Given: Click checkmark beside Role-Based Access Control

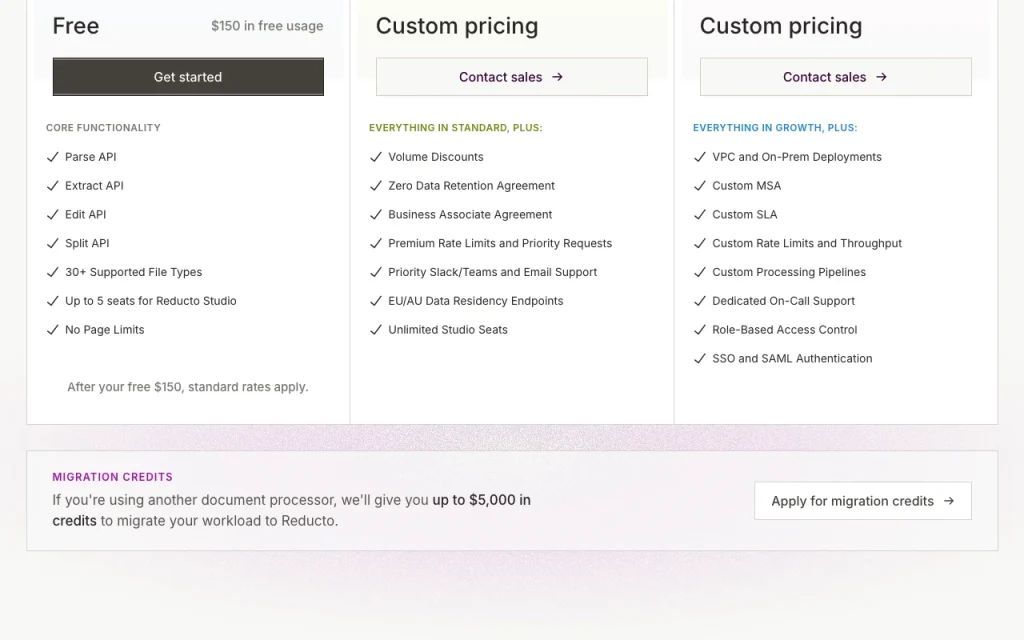Looking at the screenshot, I should coord(699,329).
